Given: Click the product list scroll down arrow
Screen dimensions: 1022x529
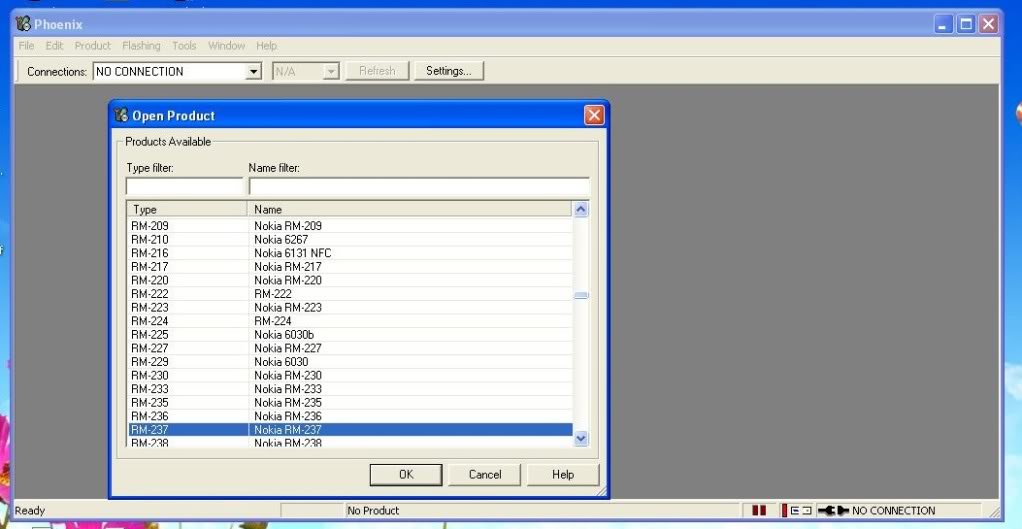Looking at the screenshot, I should 580,438.
